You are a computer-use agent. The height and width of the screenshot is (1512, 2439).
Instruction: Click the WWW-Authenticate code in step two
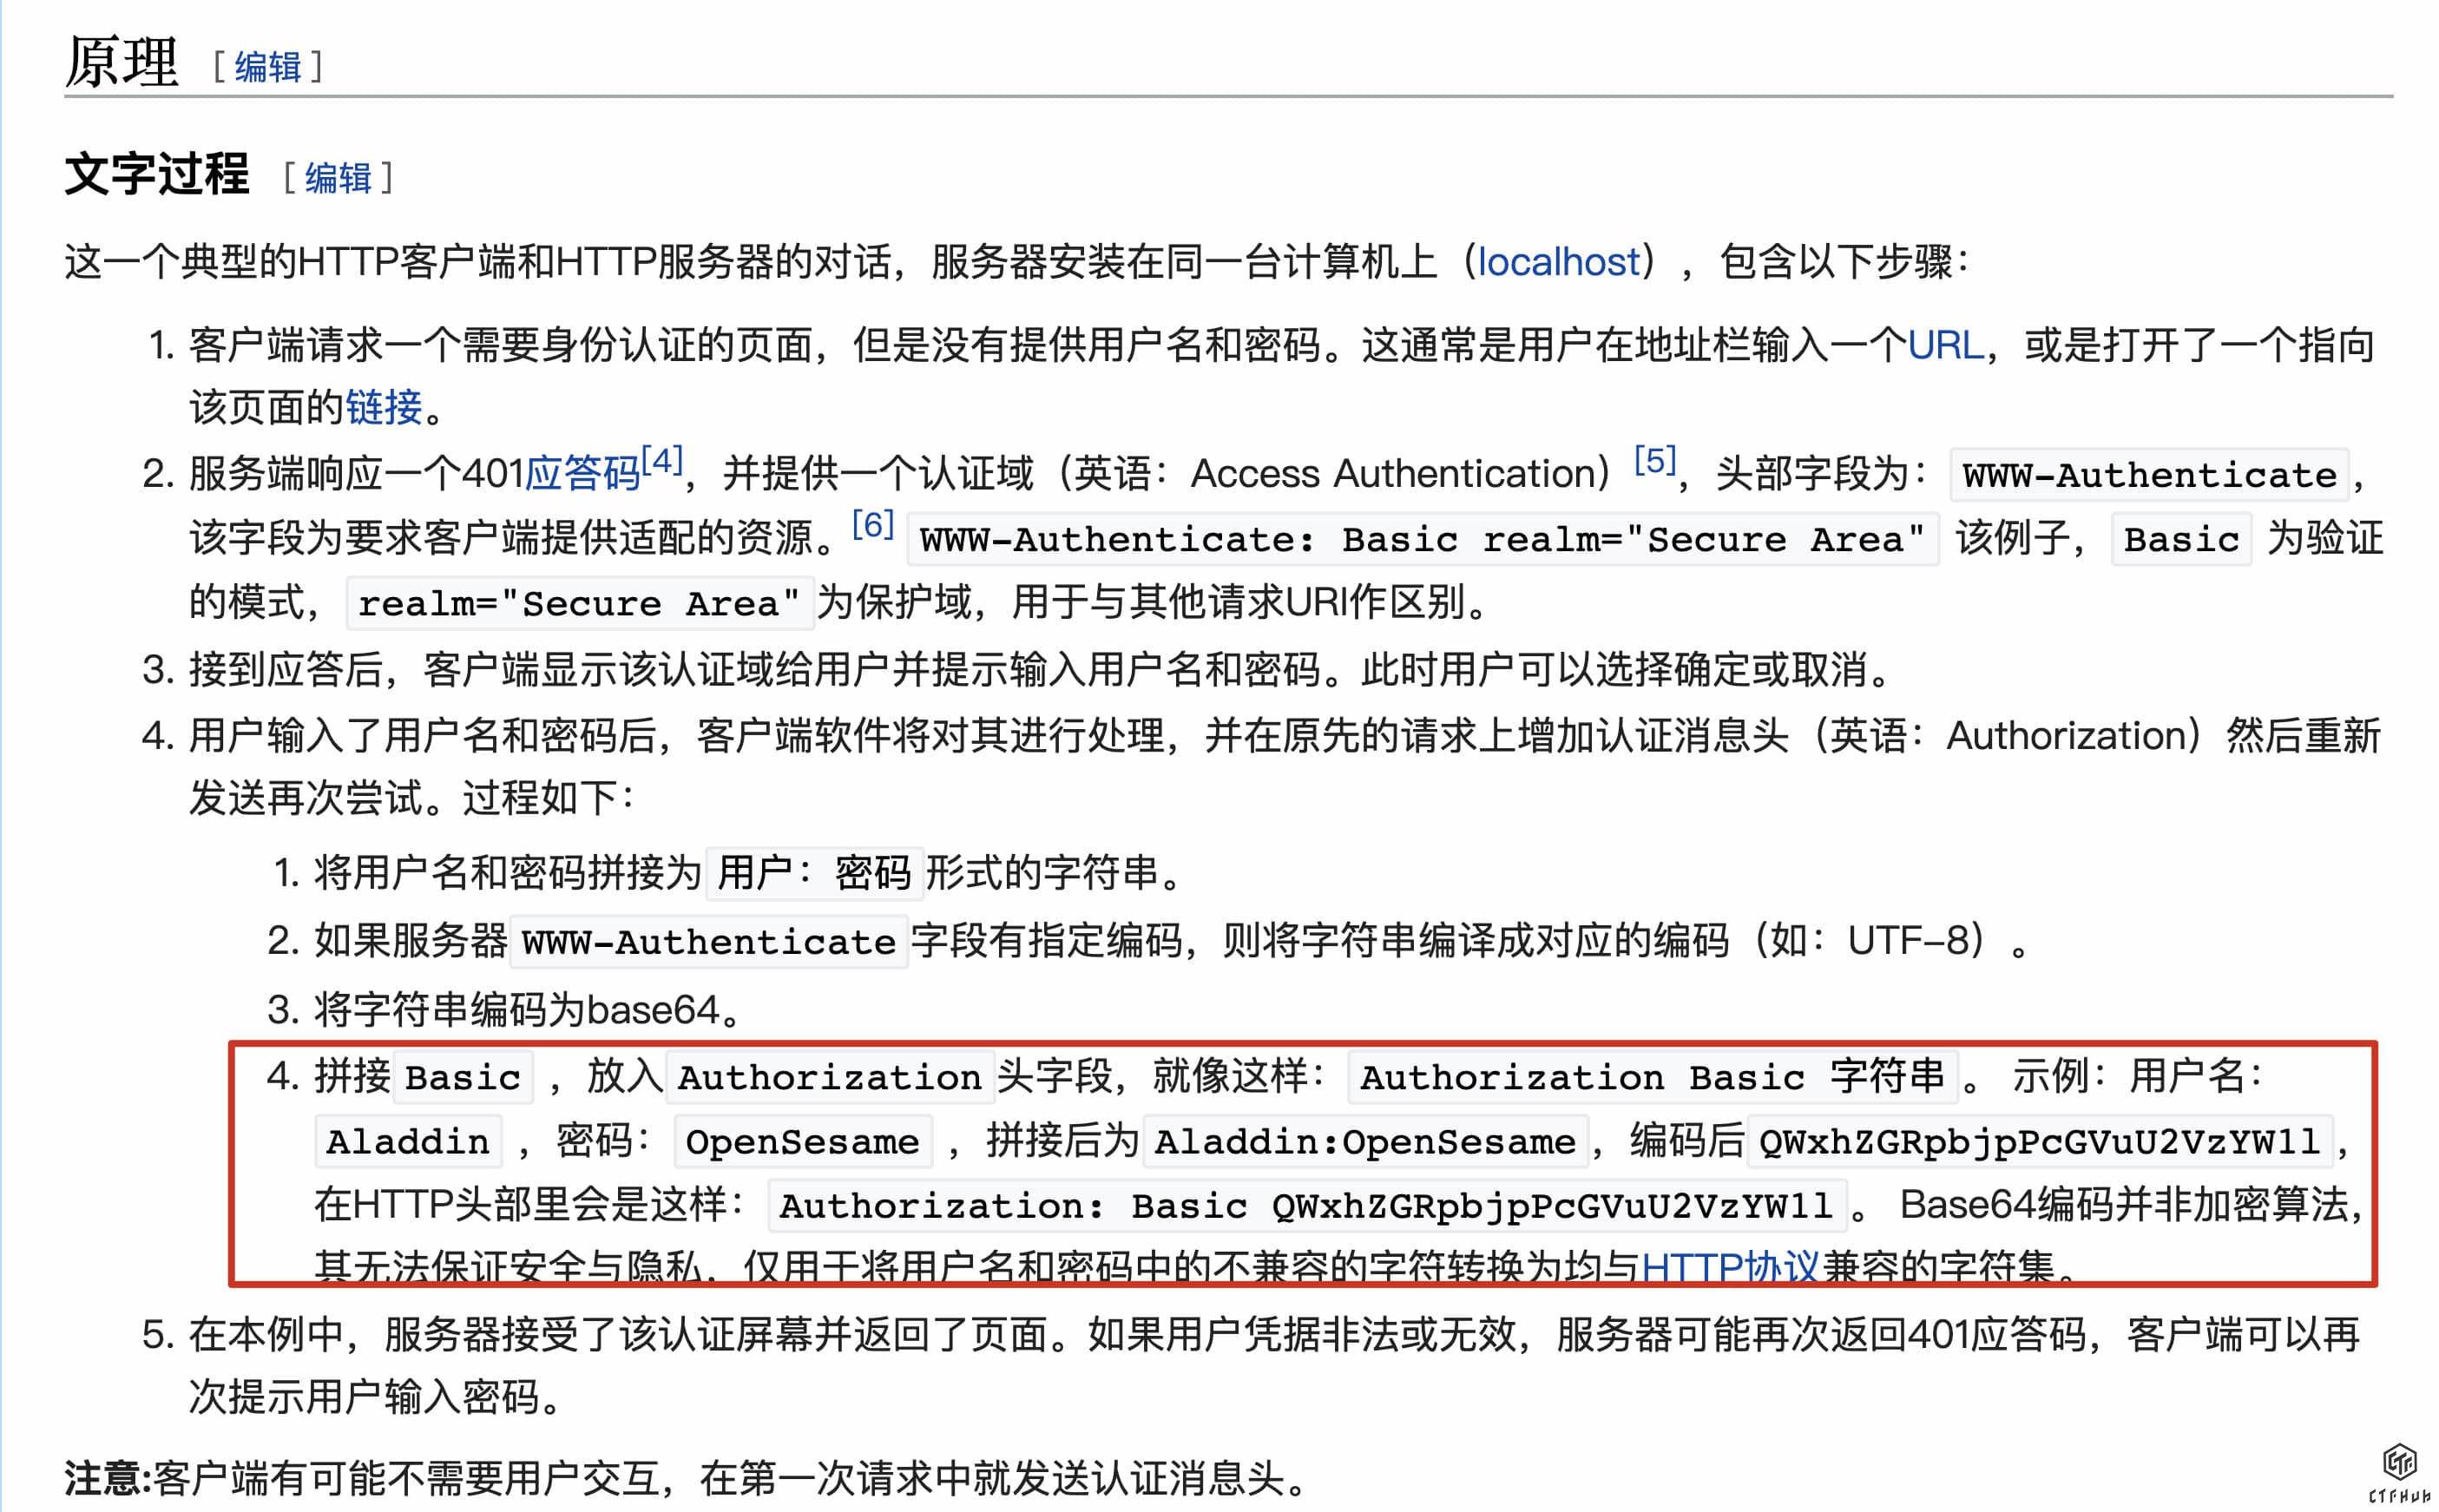point(2148,475)
